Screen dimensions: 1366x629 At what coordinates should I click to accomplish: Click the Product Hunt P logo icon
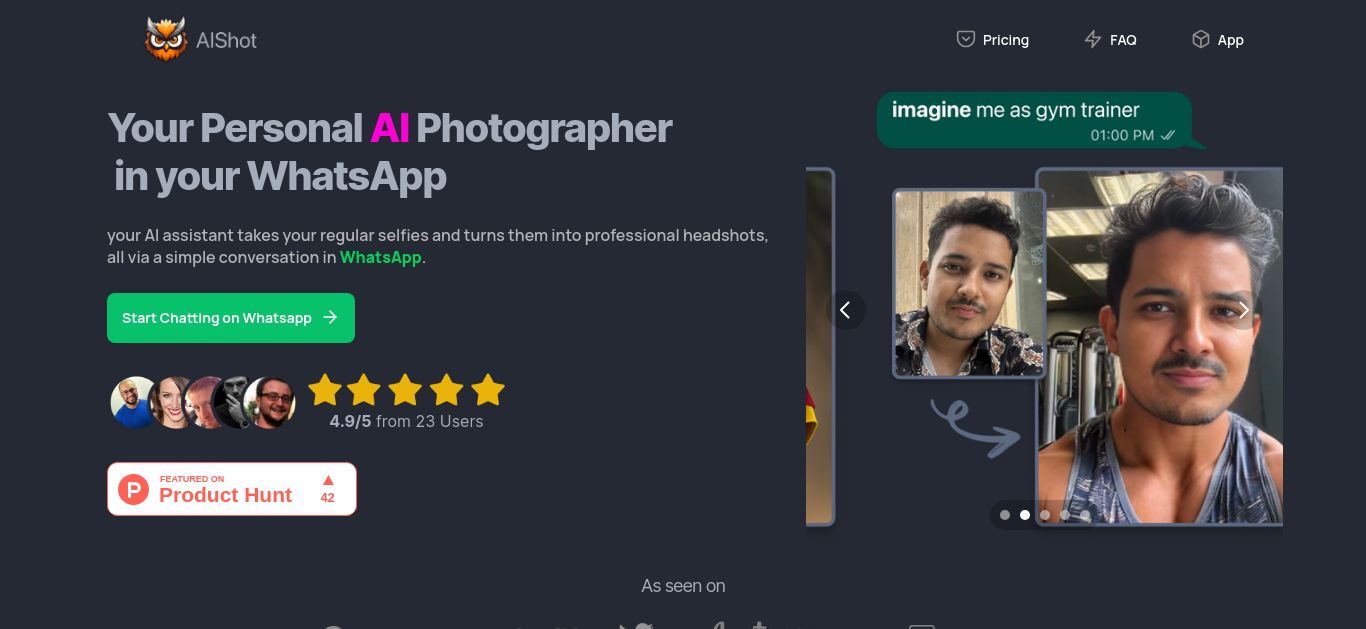[x=133, y=489]
